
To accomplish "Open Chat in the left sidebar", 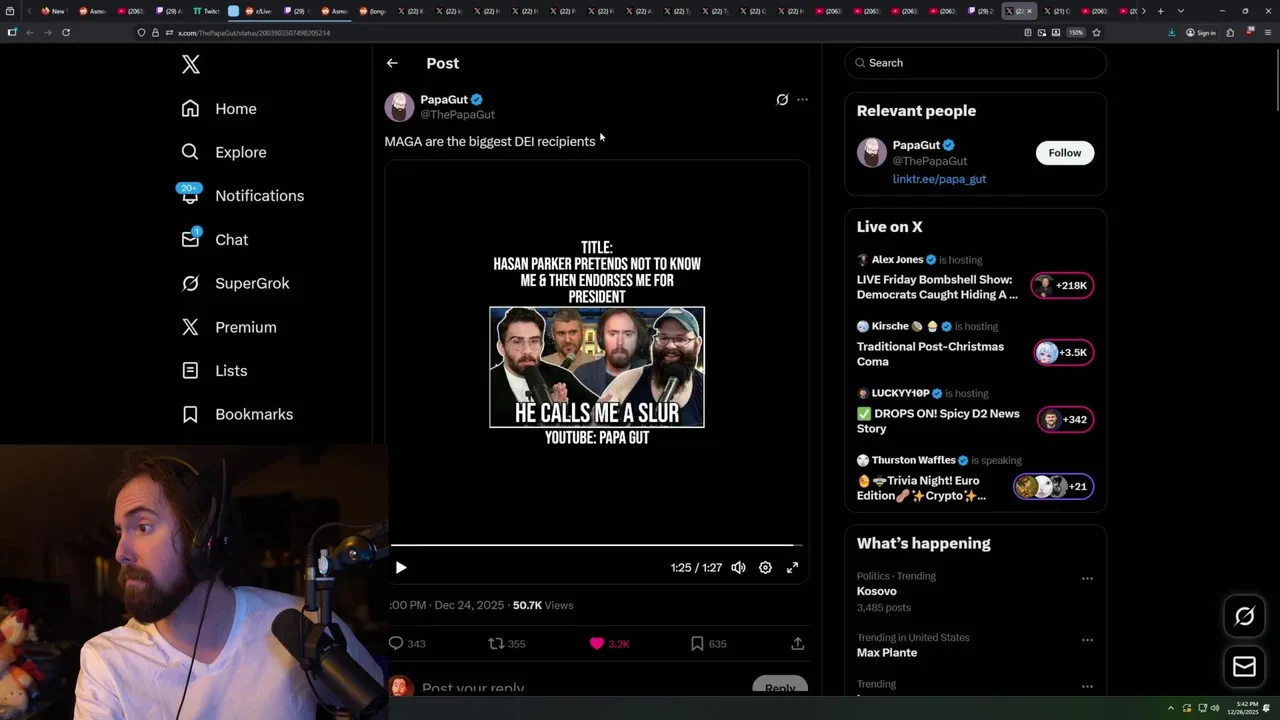I will click(214, 240).
